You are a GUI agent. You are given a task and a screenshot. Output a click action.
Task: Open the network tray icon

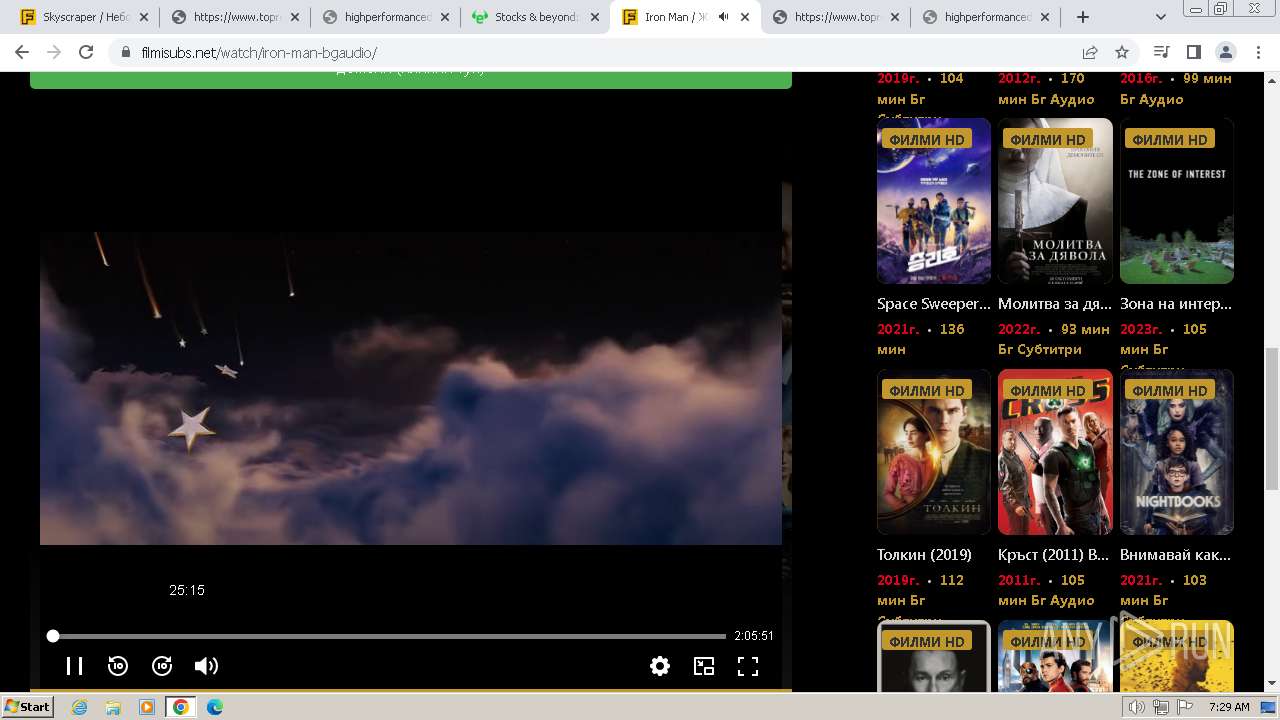1161,707
